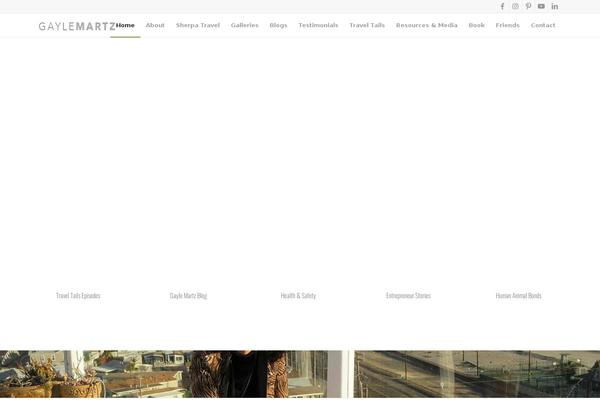Expand the Resources & Media menu

tap(426, 25)
